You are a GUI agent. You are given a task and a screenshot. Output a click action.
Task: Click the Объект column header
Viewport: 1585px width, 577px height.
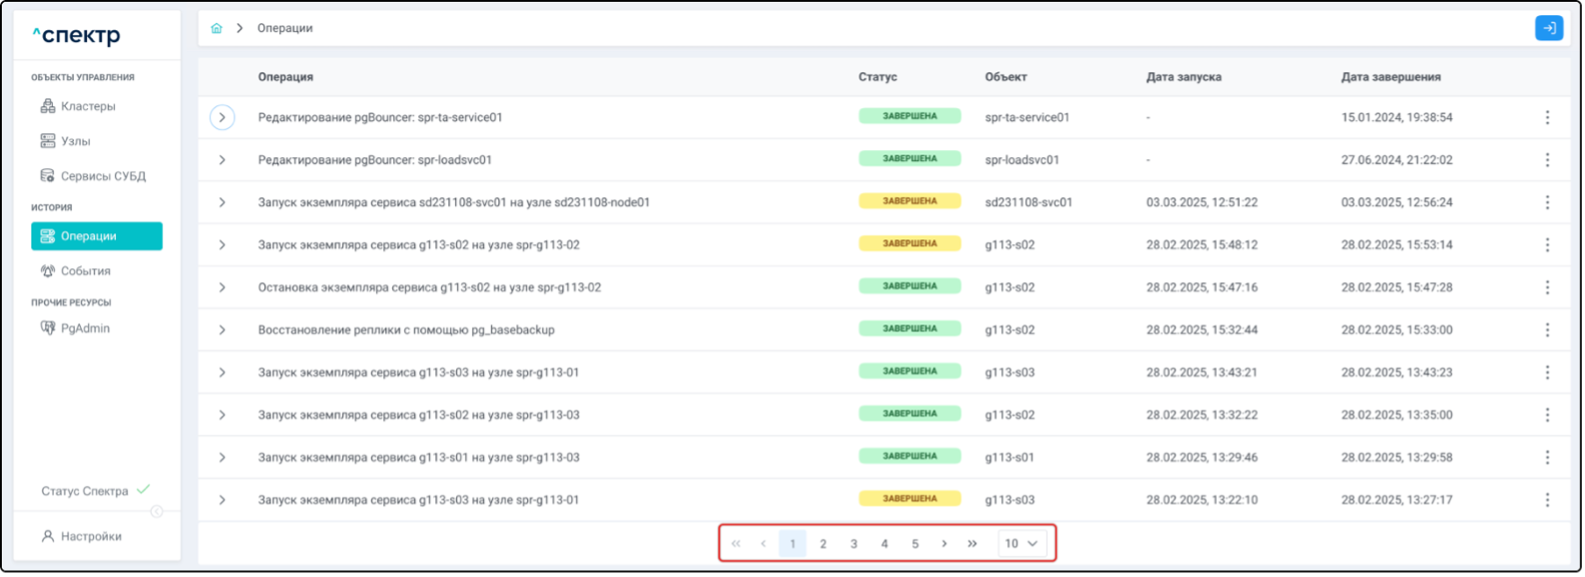click(x=1006, y=77)
